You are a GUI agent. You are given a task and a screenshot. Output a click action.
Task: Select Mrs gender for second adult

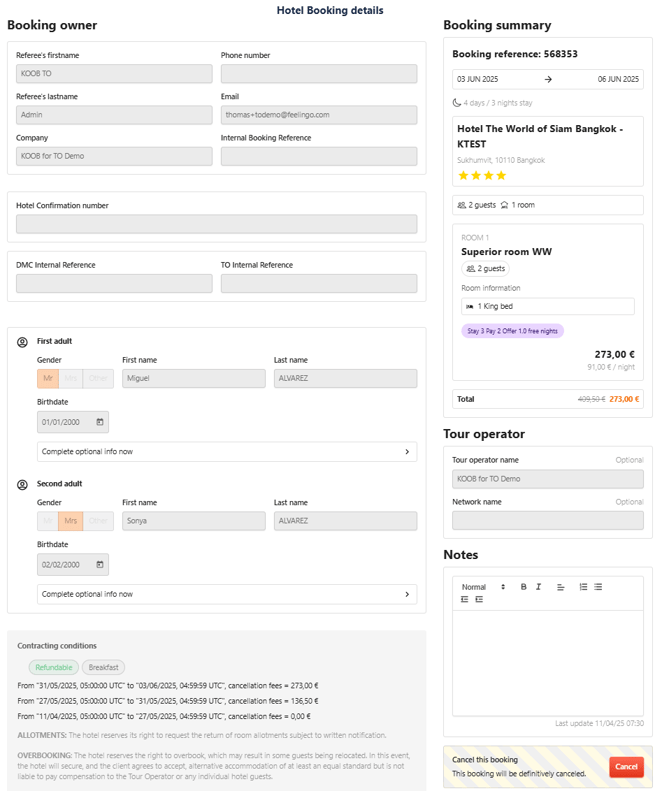pos(71,521)
